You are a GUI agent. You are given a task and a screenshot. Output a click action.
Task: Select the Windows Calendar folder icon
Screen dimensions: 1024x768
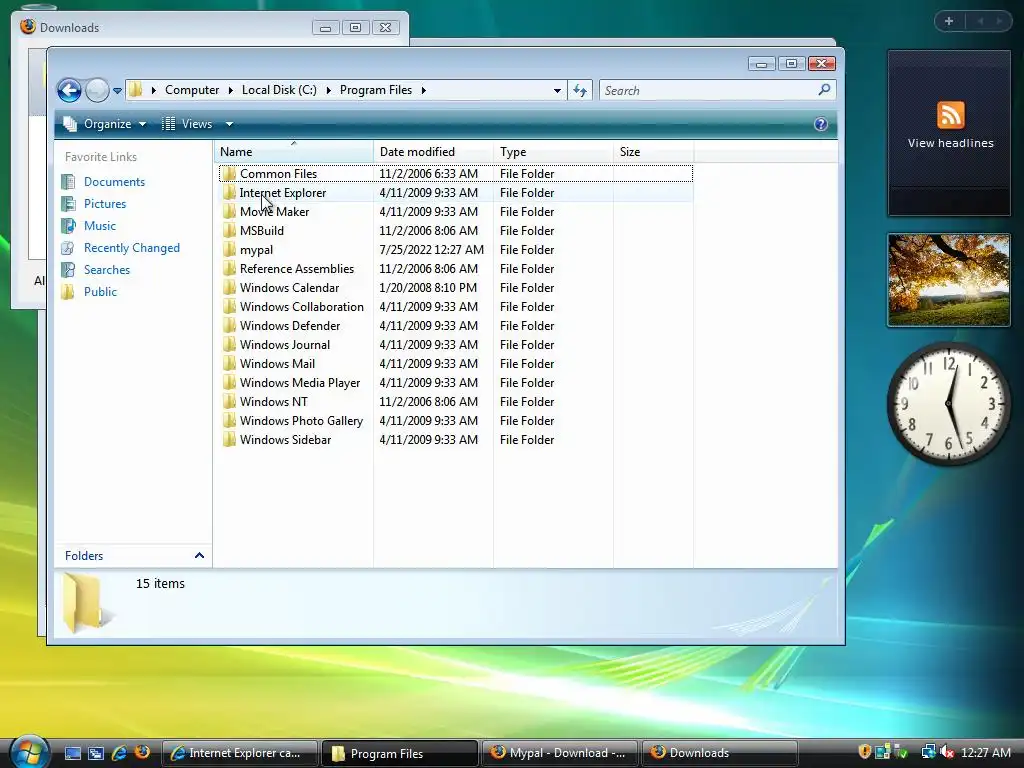tap(229, 287)
